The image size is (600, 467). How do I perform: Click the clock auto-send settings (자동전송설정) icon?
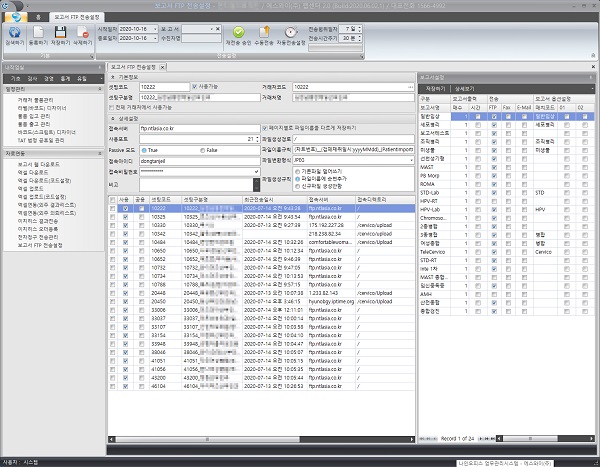(291, 32)
